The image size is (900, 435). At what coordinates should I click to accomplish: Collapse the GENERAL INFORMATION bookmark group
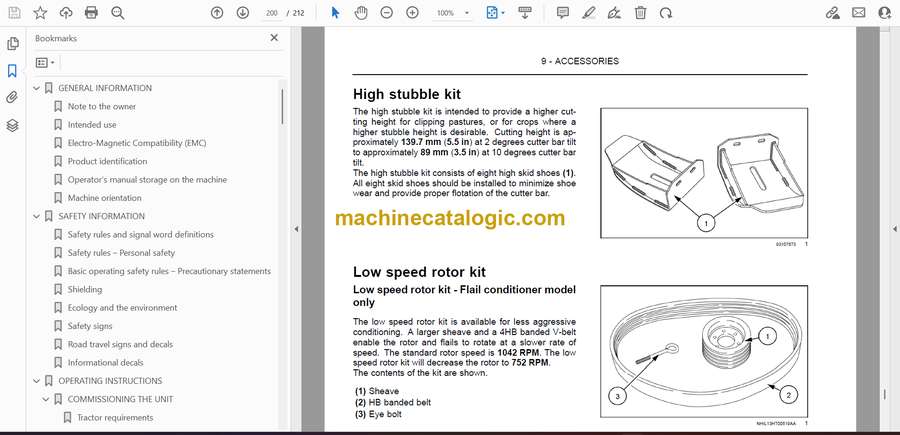37,88
